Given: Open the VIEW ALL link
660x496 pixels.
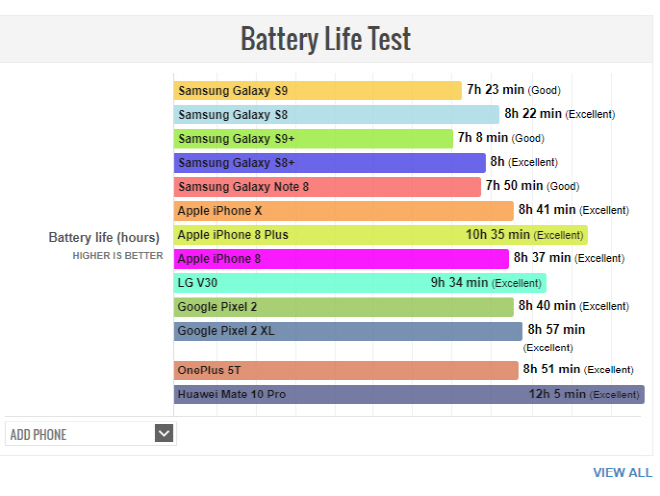Looking at the screenshot, I should (x=623, y=473).
